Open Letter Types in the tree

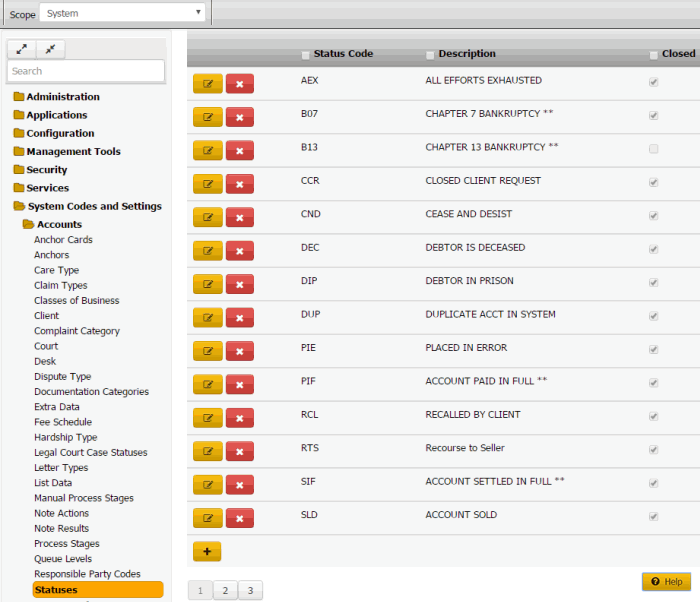(61, 468)
